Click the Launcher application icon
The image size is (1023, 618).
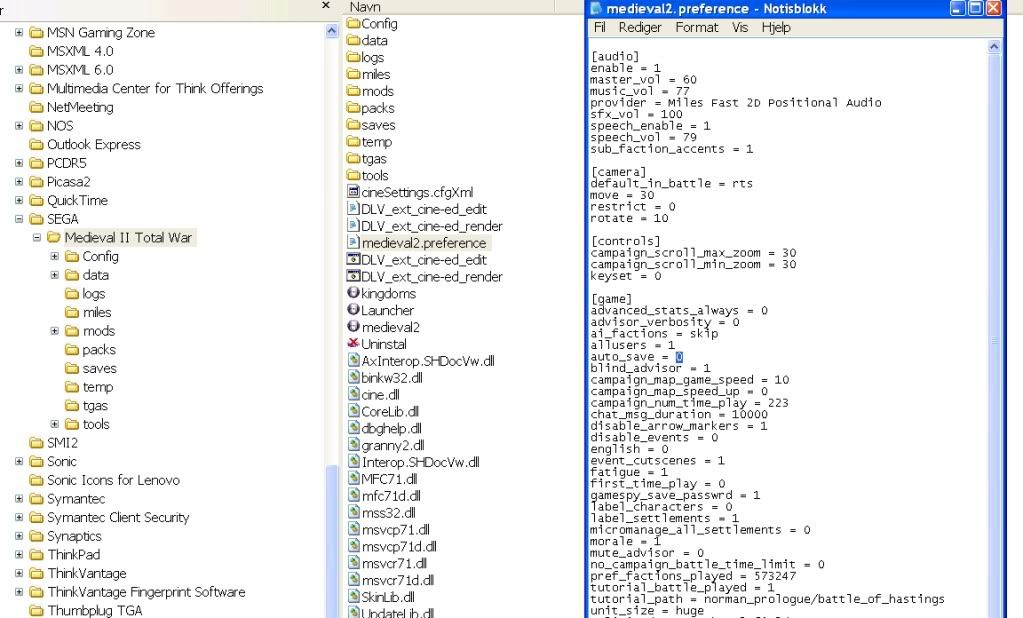point(353,310)
